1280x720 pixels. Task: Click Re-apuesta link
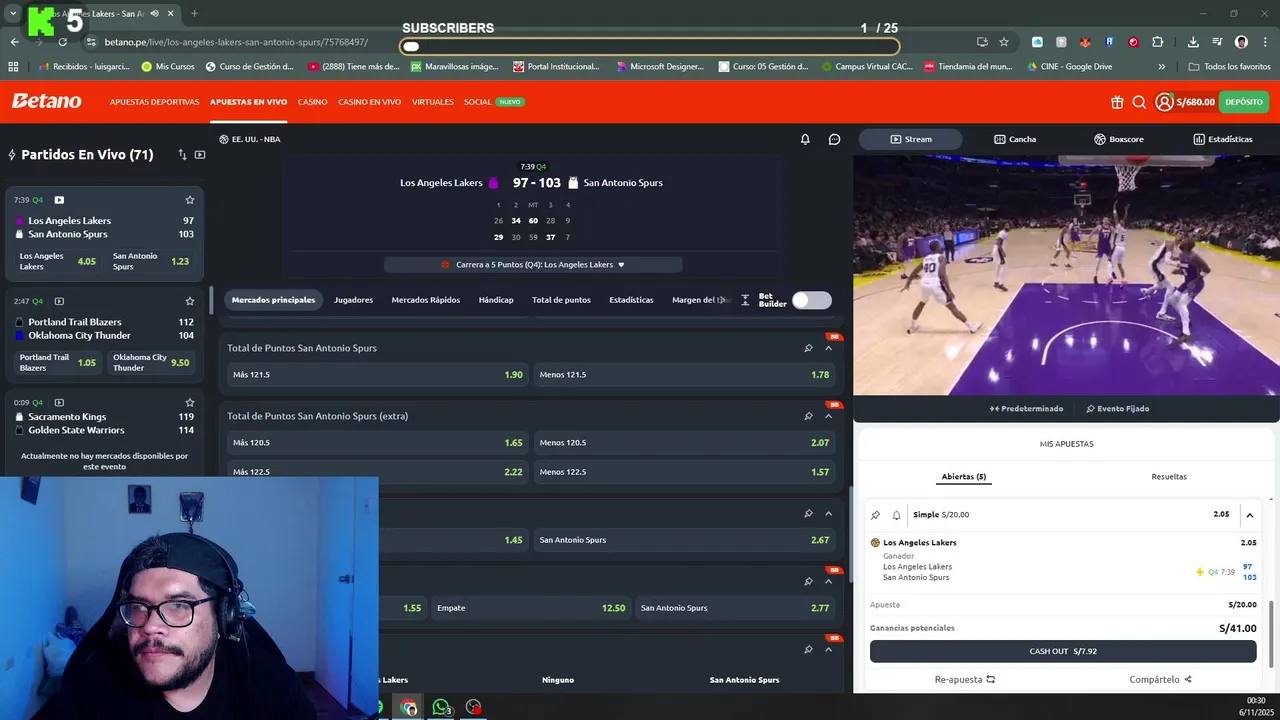965,679
